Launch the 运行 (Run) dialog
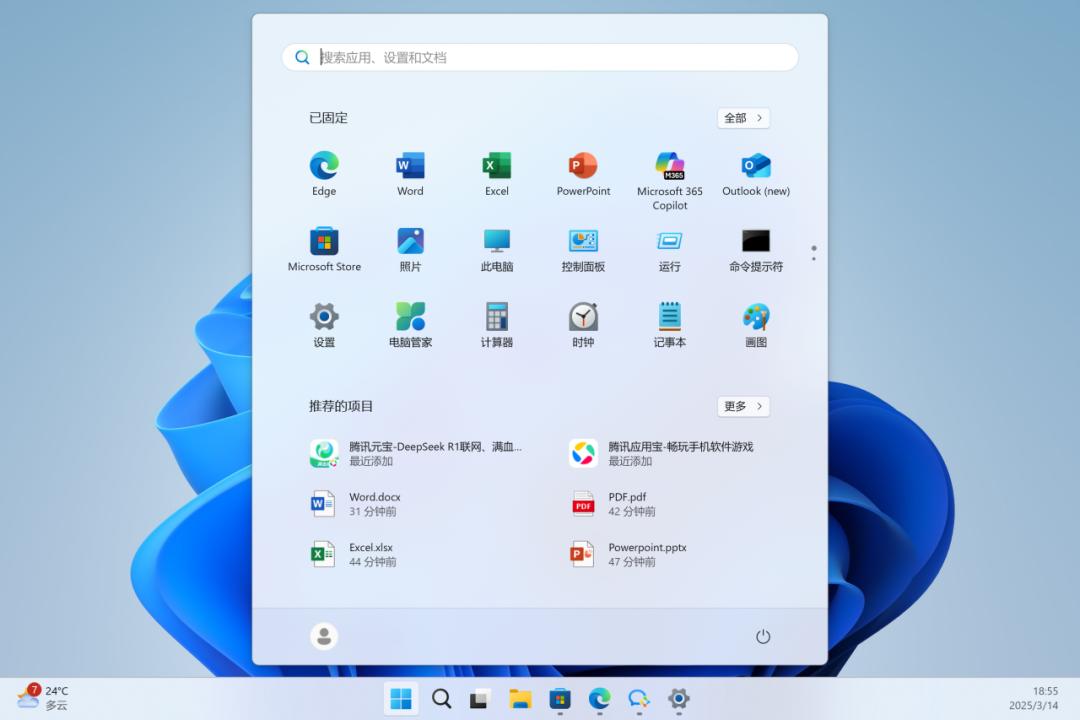Image resolution: width=1080 pixels, height=720 pixels. tap(669, 243)
